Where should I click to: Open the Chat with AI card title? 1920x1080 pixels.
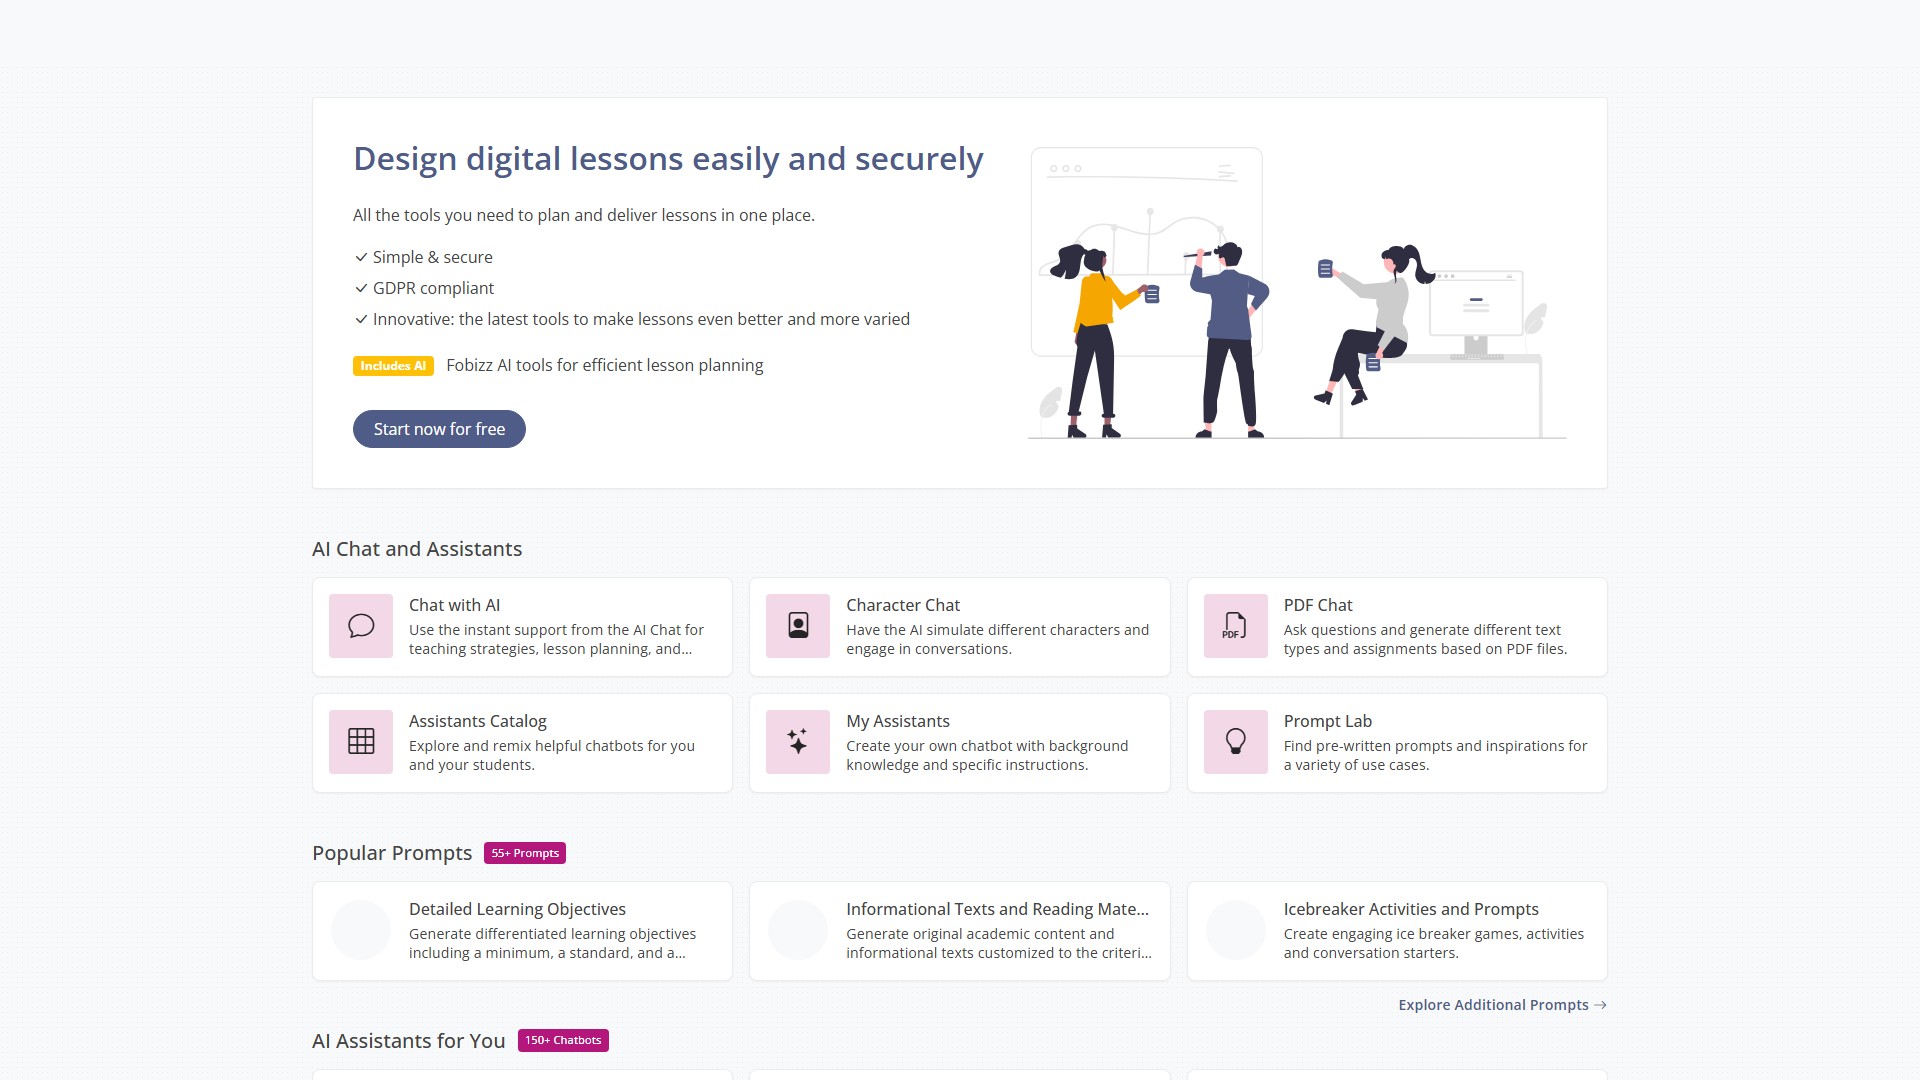click(x=454, y=605)
